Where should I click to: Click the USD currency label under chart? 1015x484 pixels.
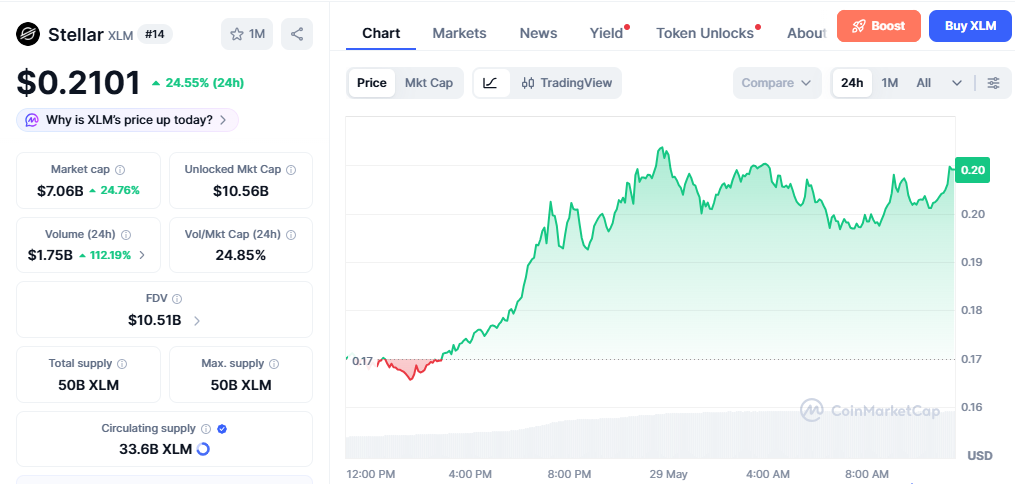click(979, 456)
